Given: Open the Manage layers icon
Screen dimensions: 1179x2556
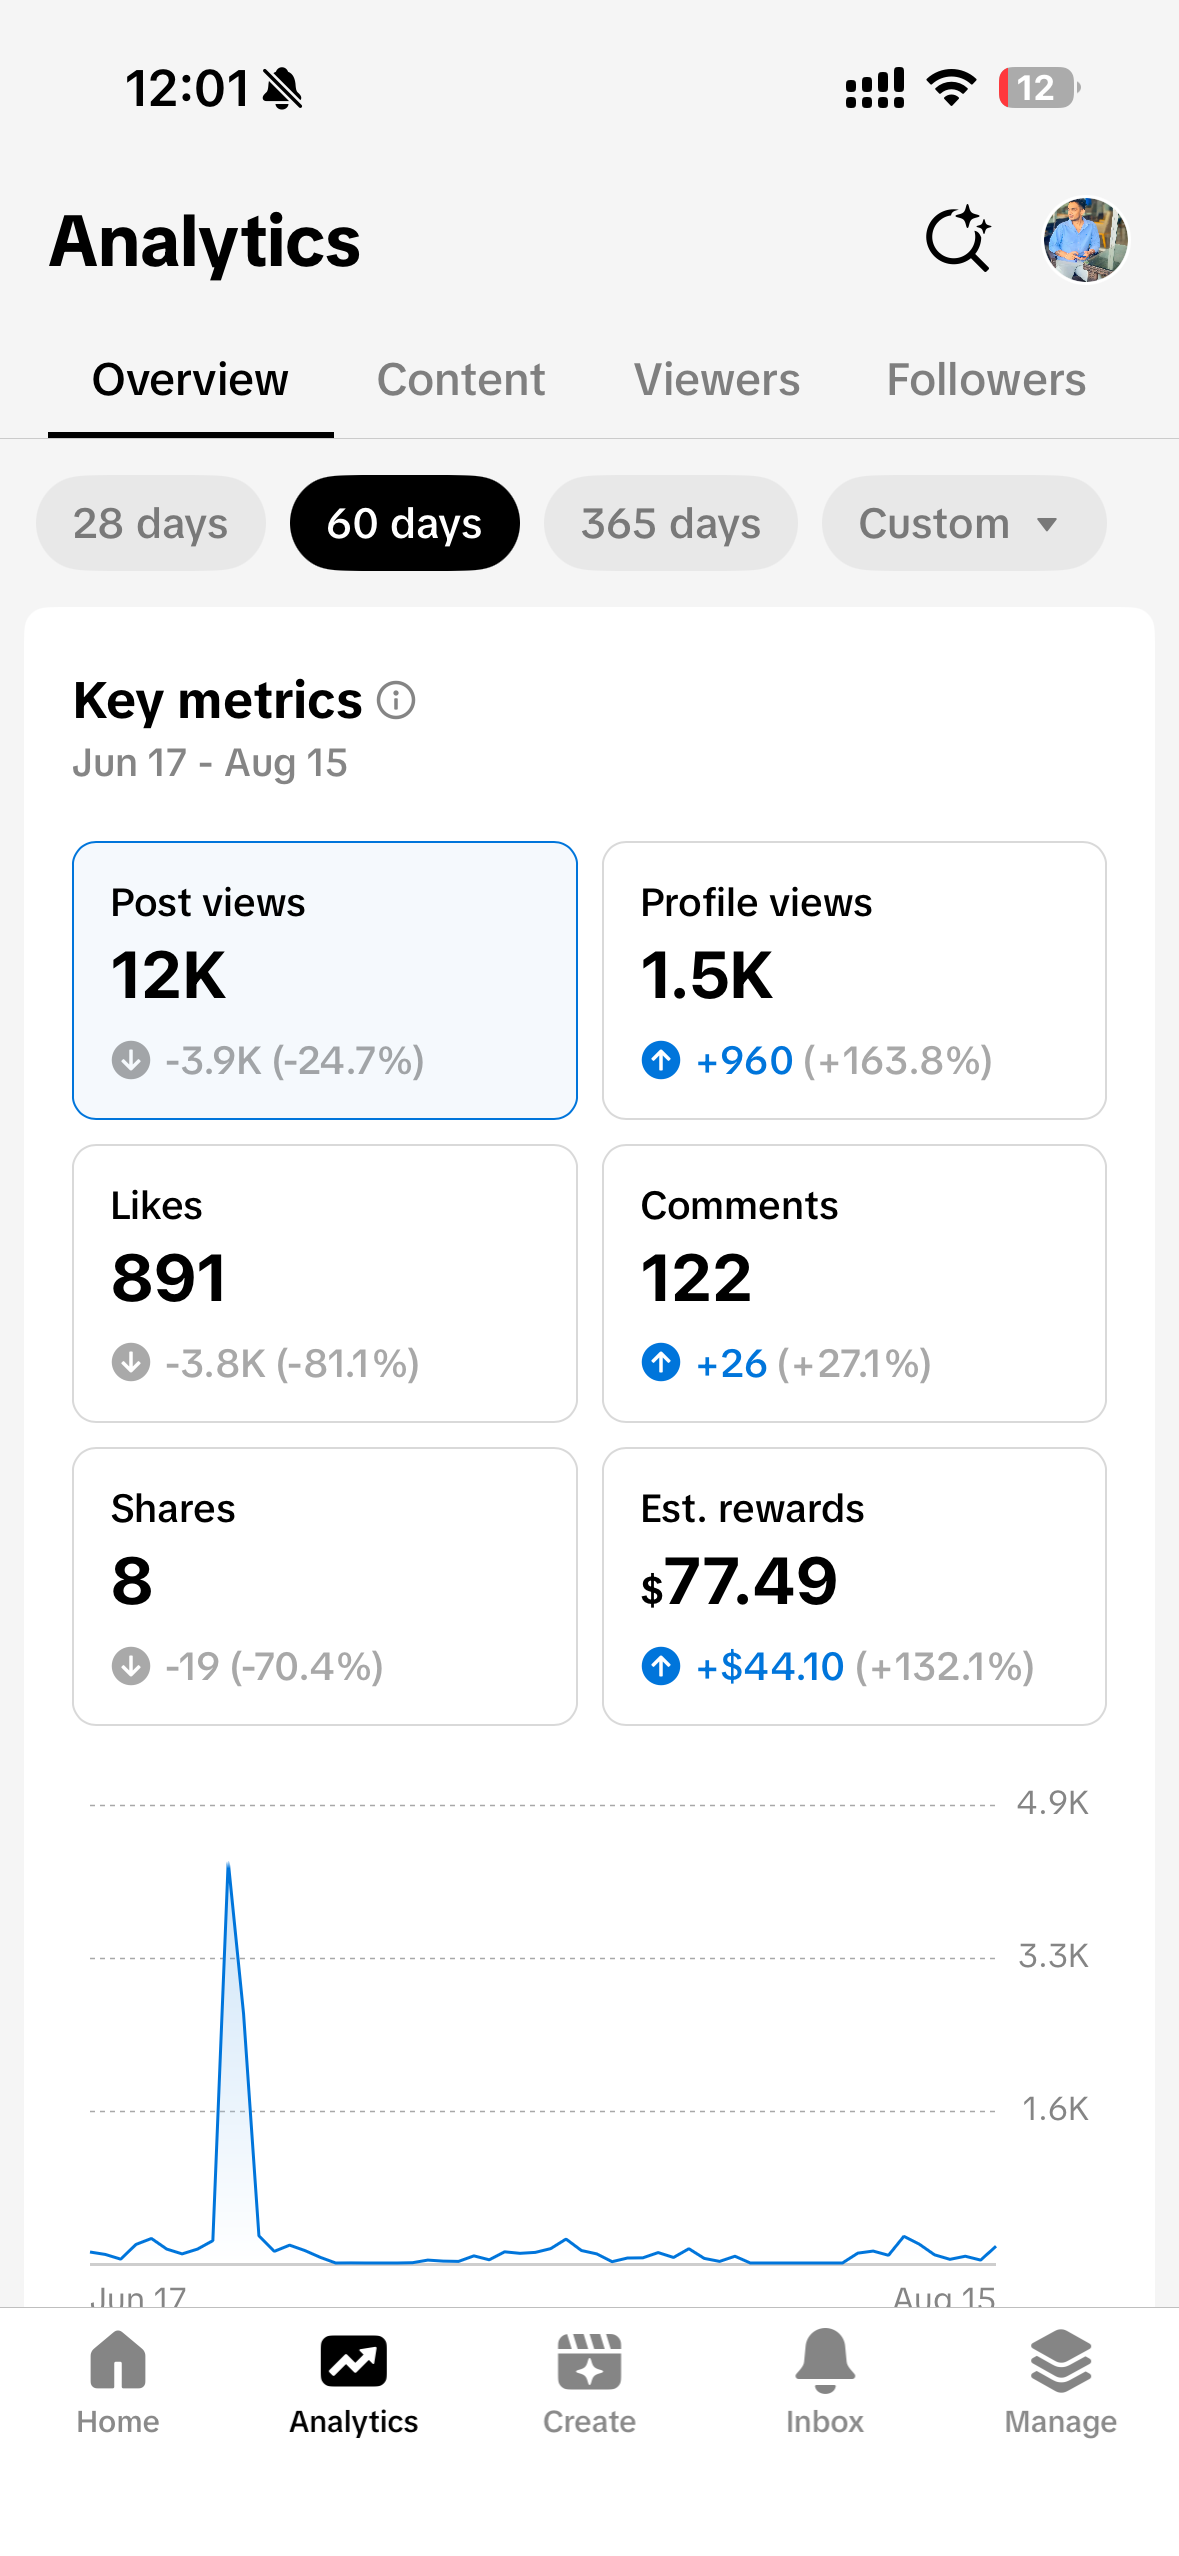Looking at the screenshot, I should [1060, 2360].
